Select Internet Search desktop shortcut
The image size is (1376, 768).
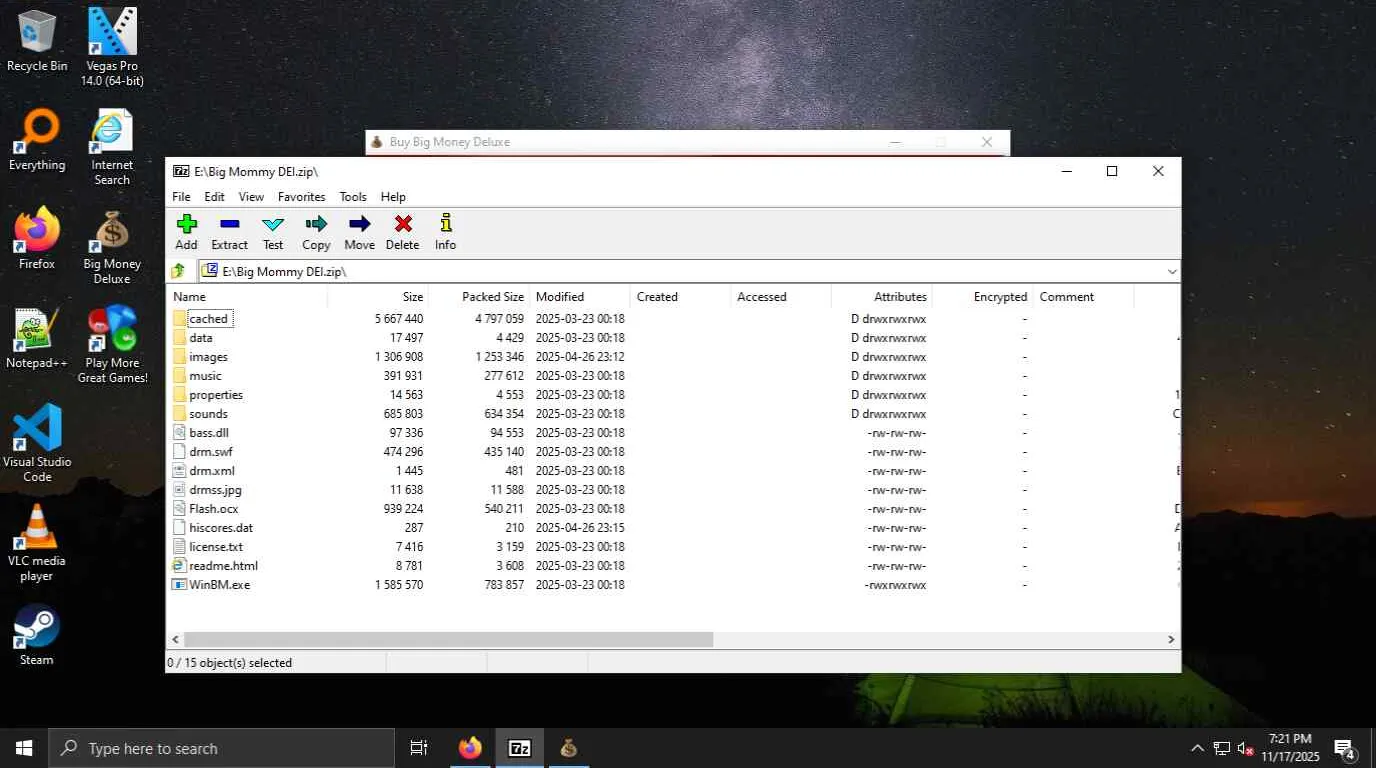coord(112,147)
